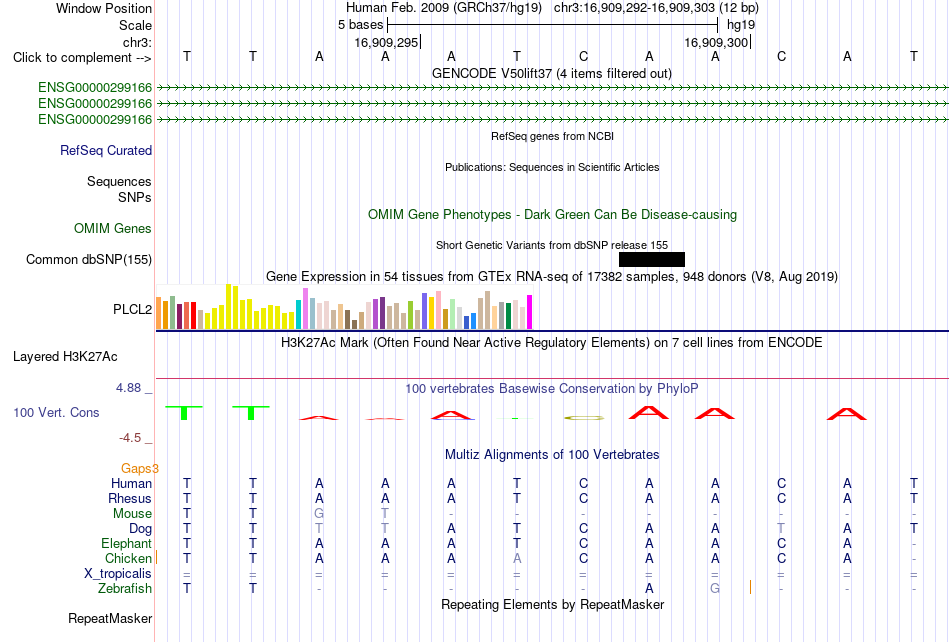The width and height of the screenshot is (950, 642).
Task: Click the 16,909,300 ruler coordinate
Action: (717, 42)
